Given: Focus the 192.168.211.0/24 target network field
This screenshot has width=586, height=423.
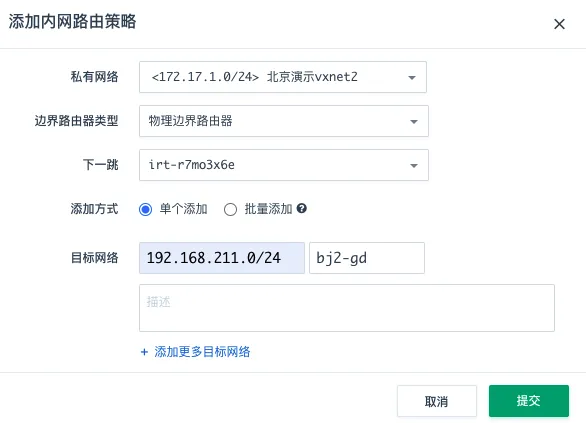Looking at the screenshot, I should [222, 258].
